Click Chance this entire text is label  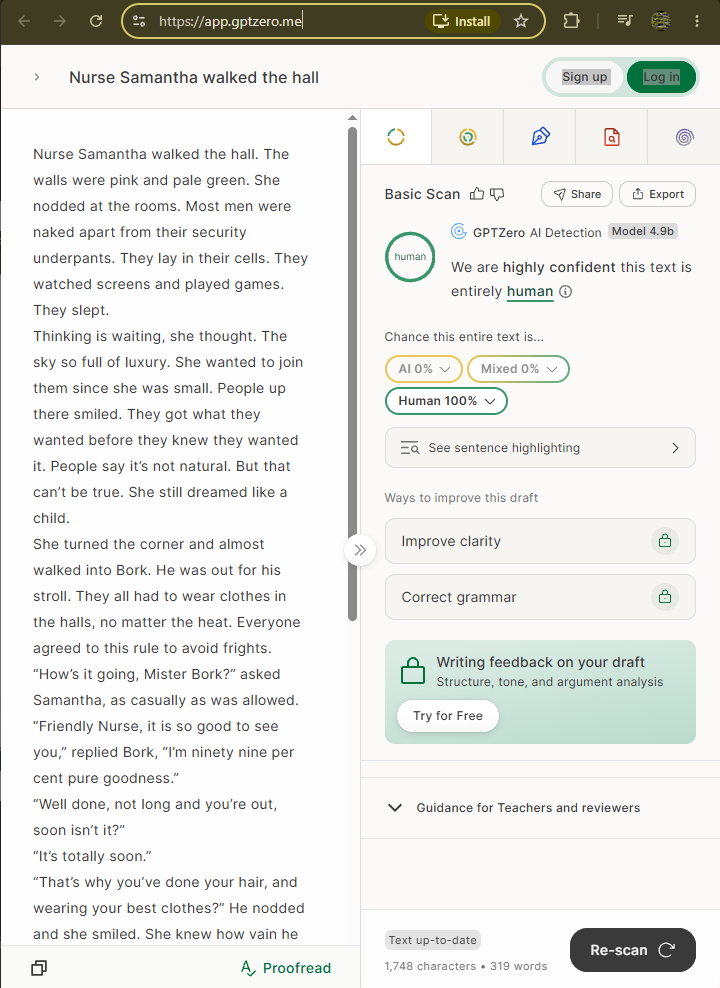pos(464,336)
